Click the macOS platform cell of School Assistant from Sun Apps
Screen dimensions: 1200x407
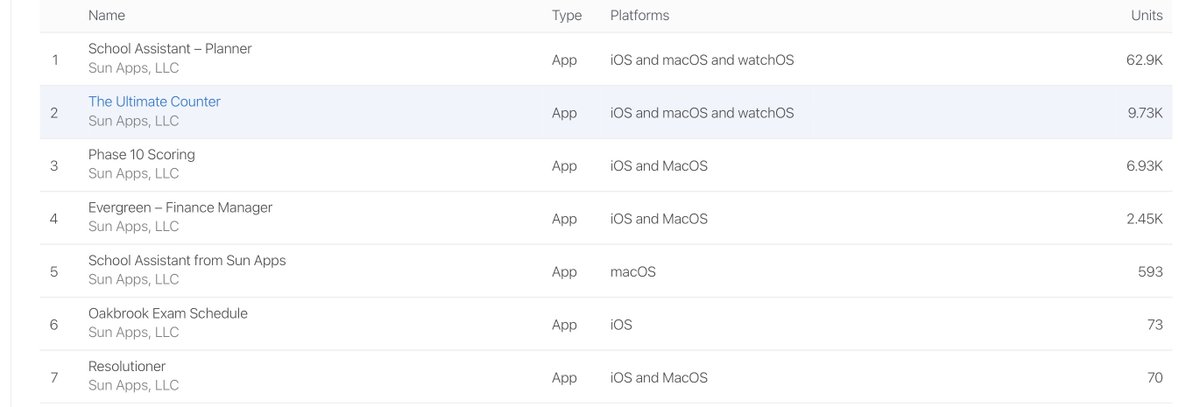click(633, 272)
